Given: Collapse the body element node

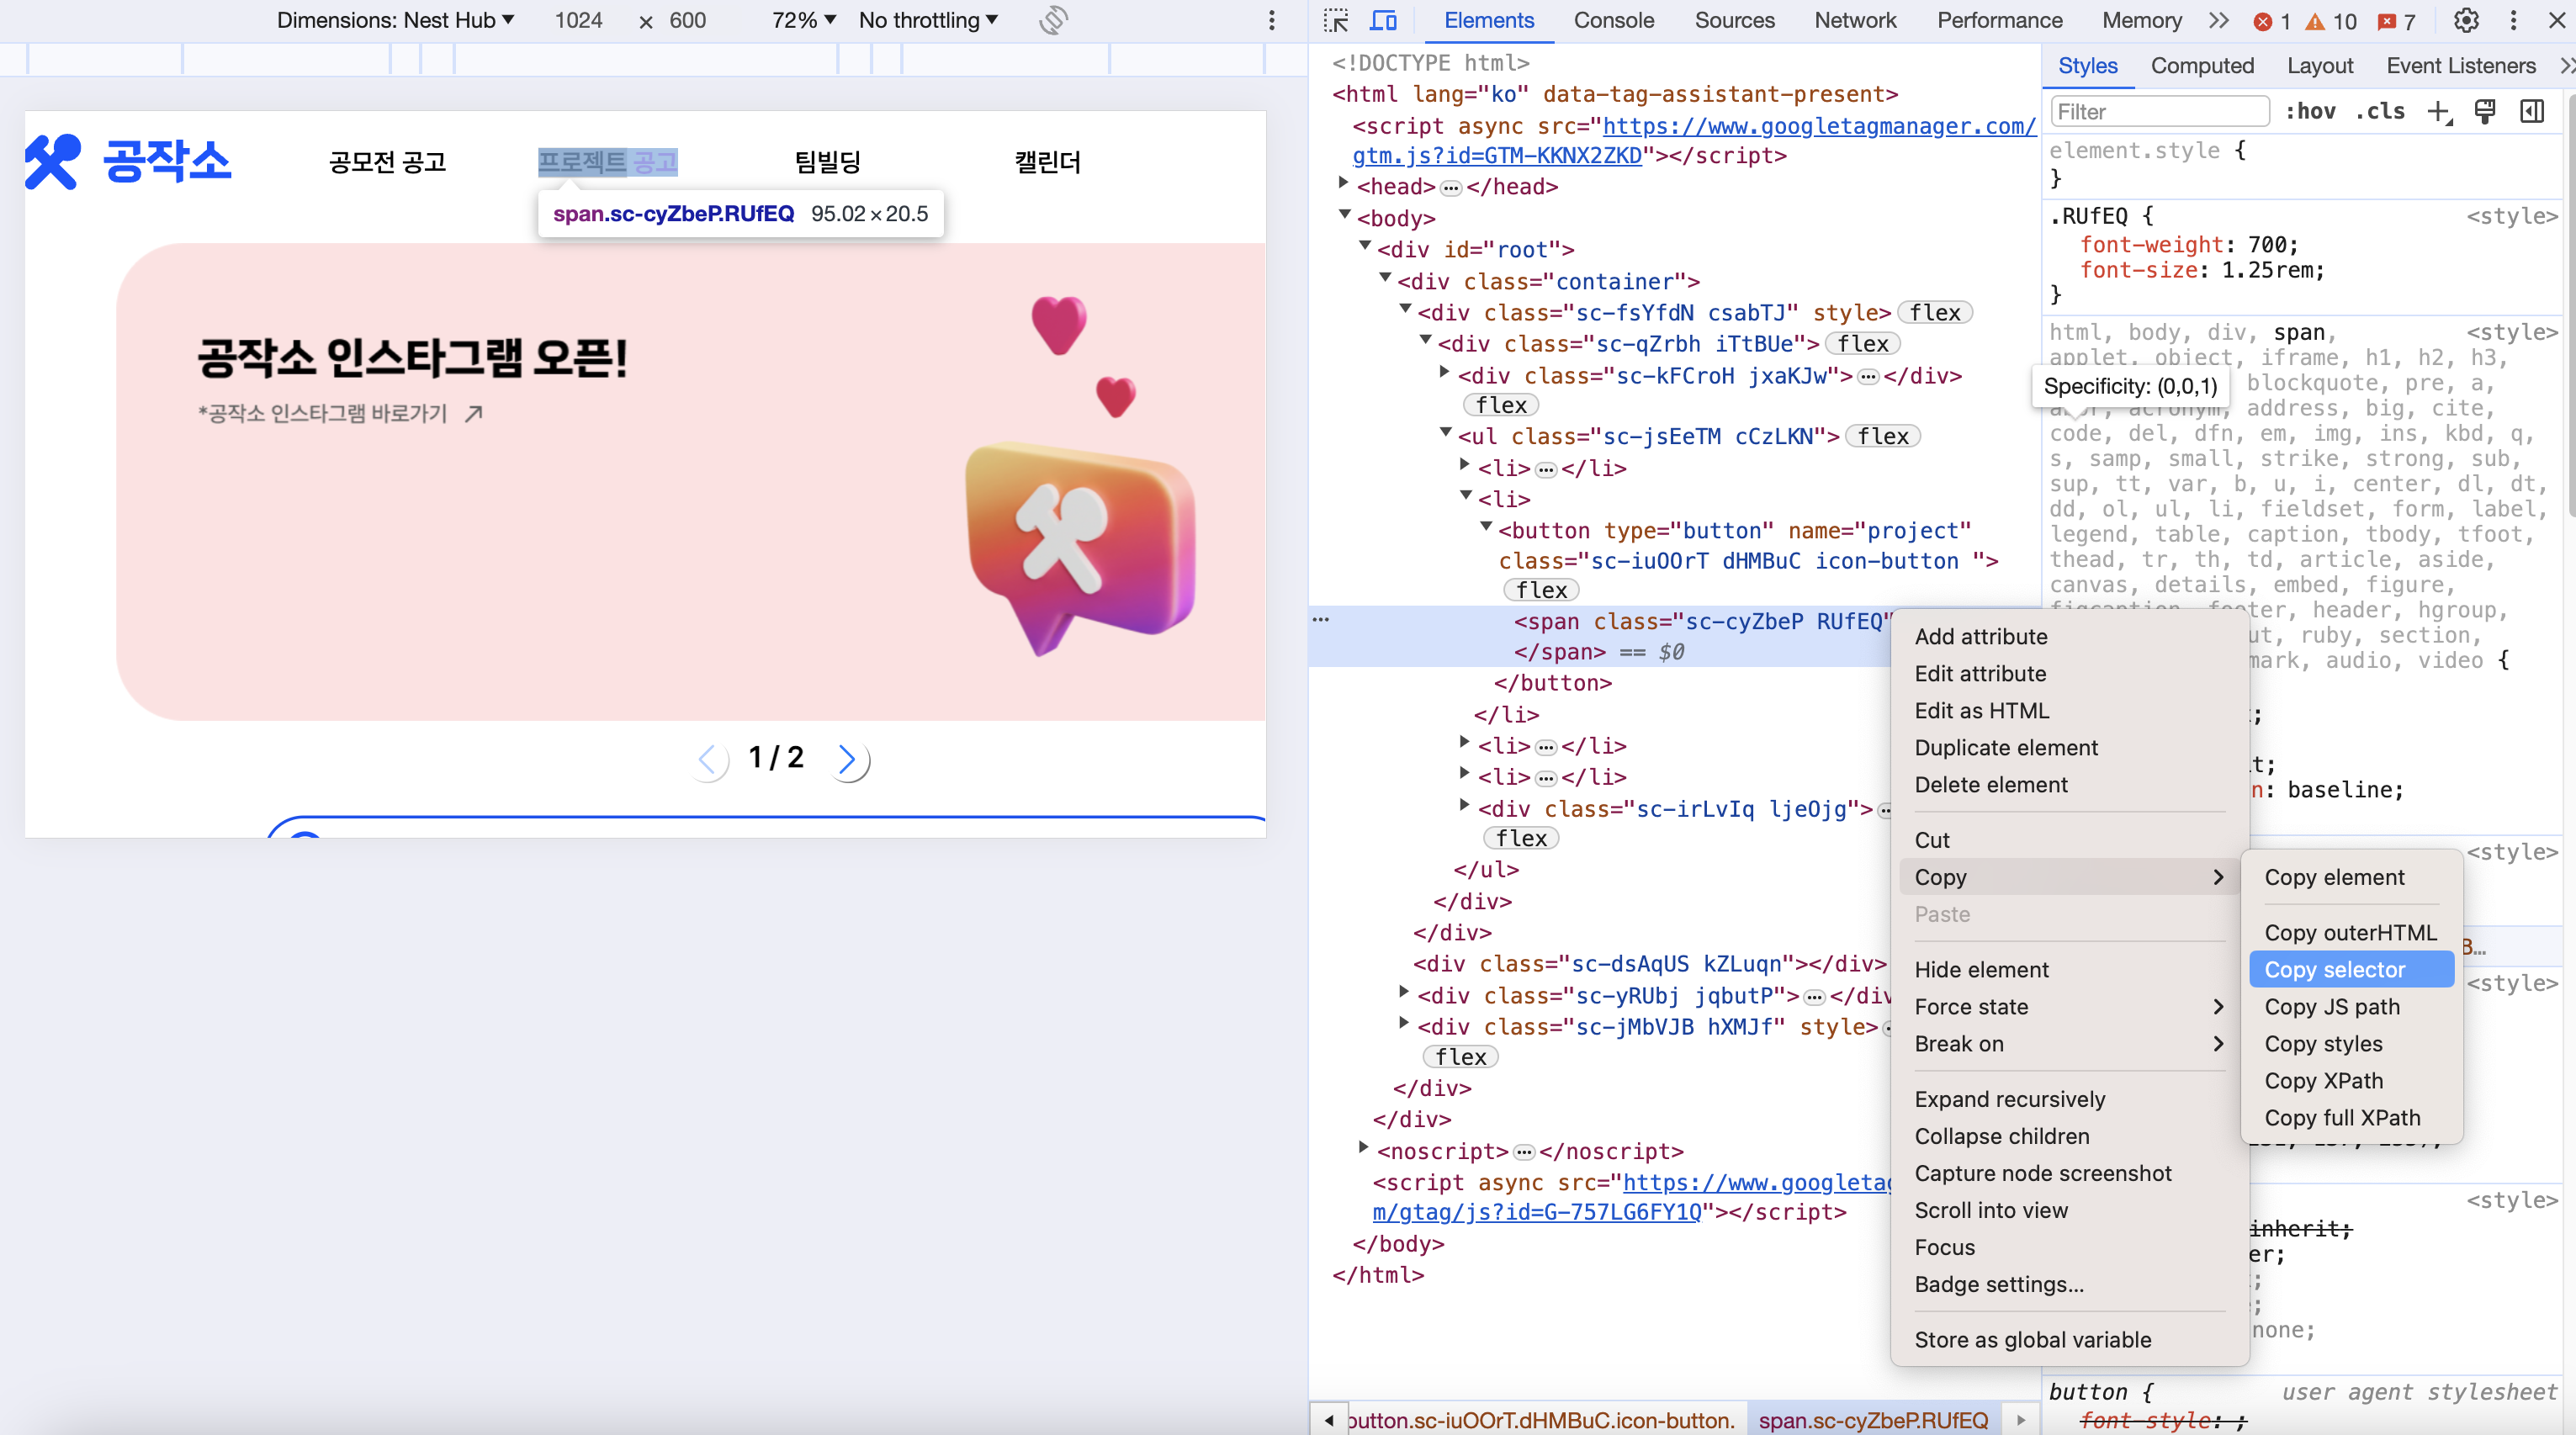Looking at the screenshot, I should [1345, 215].
